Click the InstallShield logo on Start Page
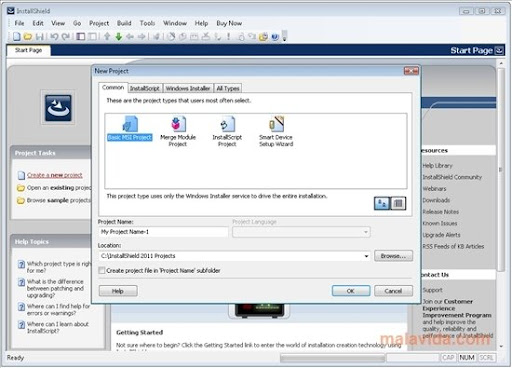Screen dimensions: 512x368 click(58, 108)
